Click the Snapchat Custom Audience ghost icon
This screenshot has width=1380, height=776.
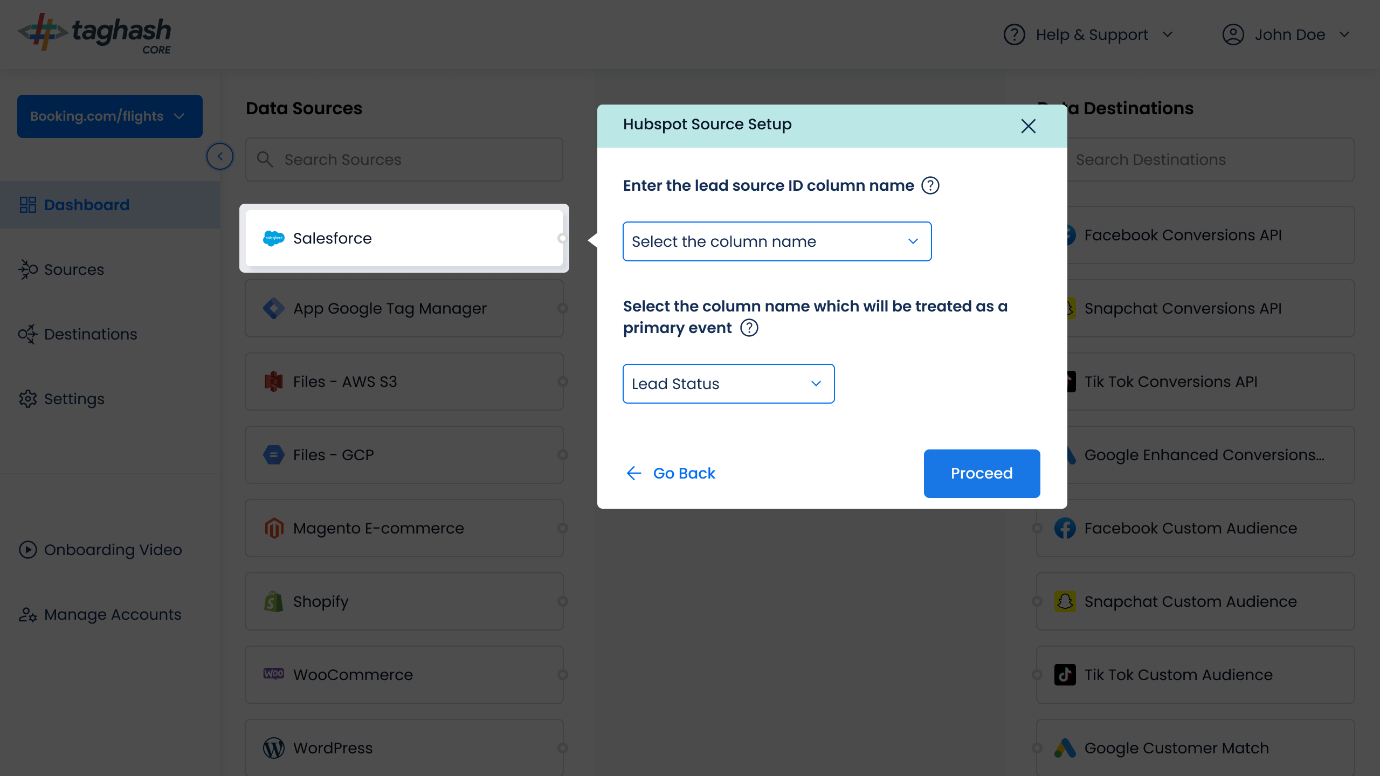pyautogui.click(x=1065, y=601)
